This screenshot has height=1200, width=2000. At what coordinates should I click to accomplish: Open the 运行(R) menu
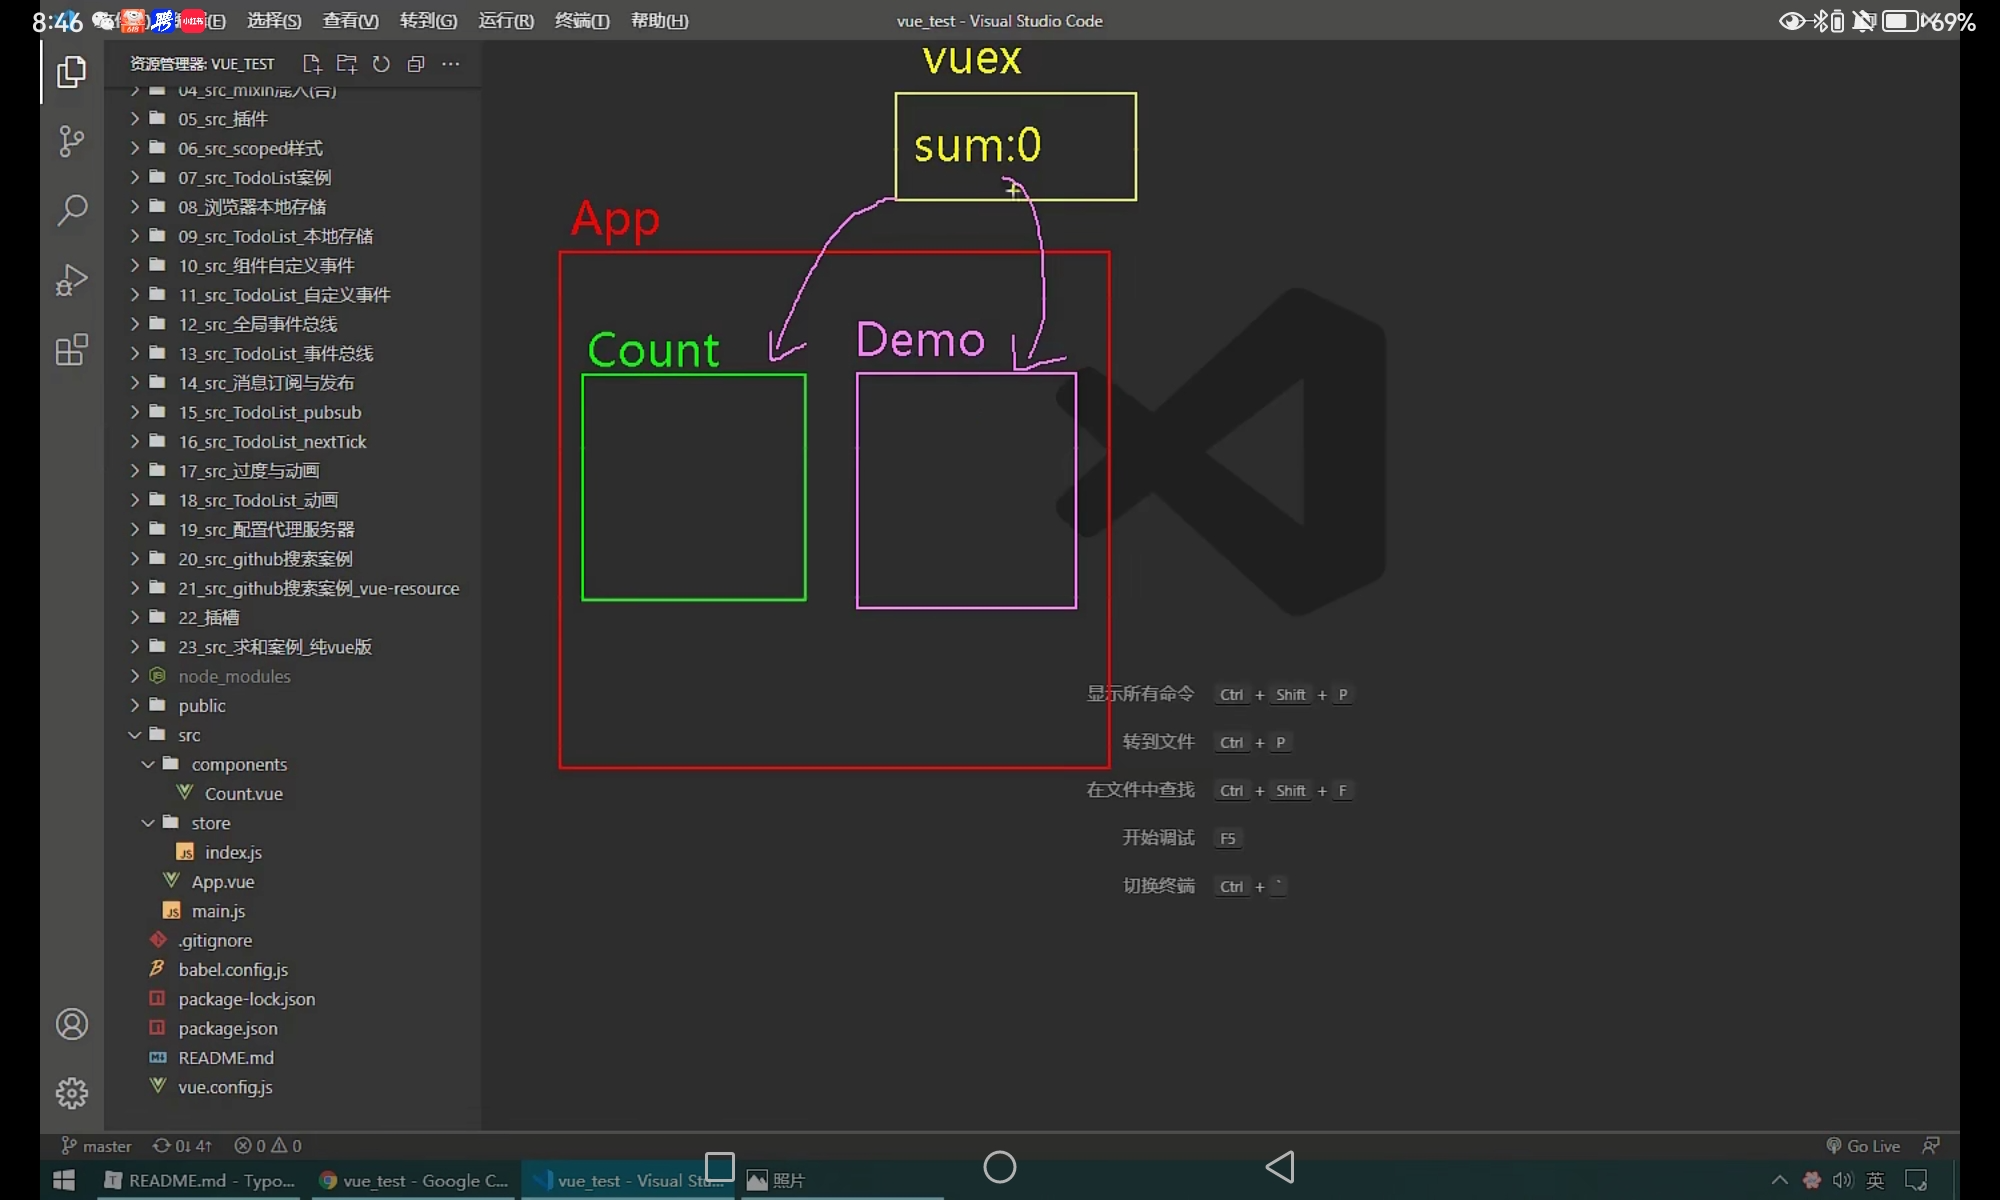[506, 21]
